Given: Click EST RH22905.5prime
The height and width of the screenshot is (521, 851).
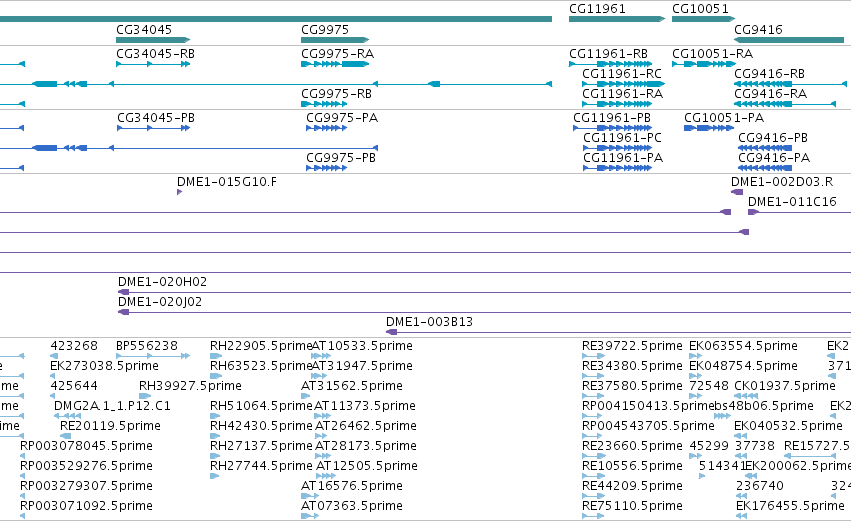Looking at the screenshot, I should click(x=261, y=346).
